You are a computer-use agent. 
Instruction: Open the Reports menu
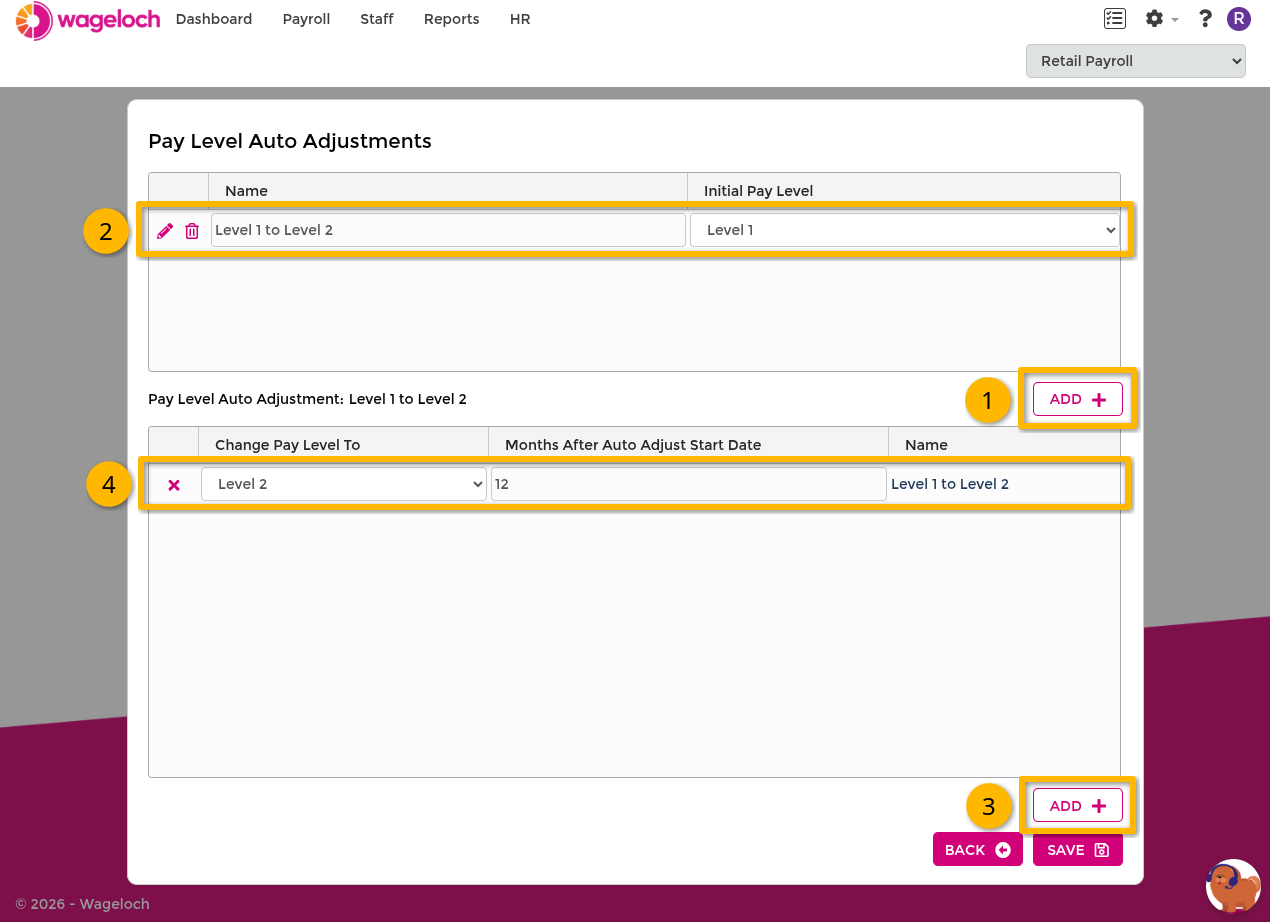451,19
